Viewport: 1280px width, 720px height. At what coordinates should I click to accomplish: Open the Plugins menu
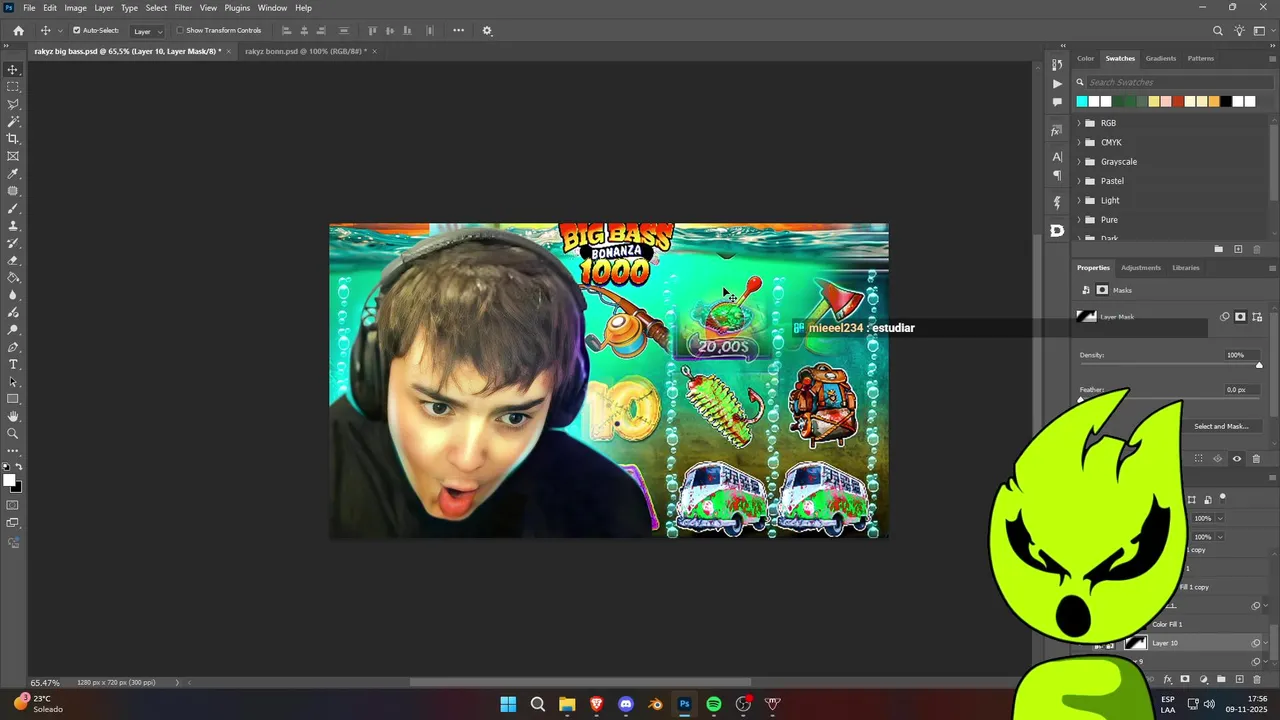click(x=237, y=8)
